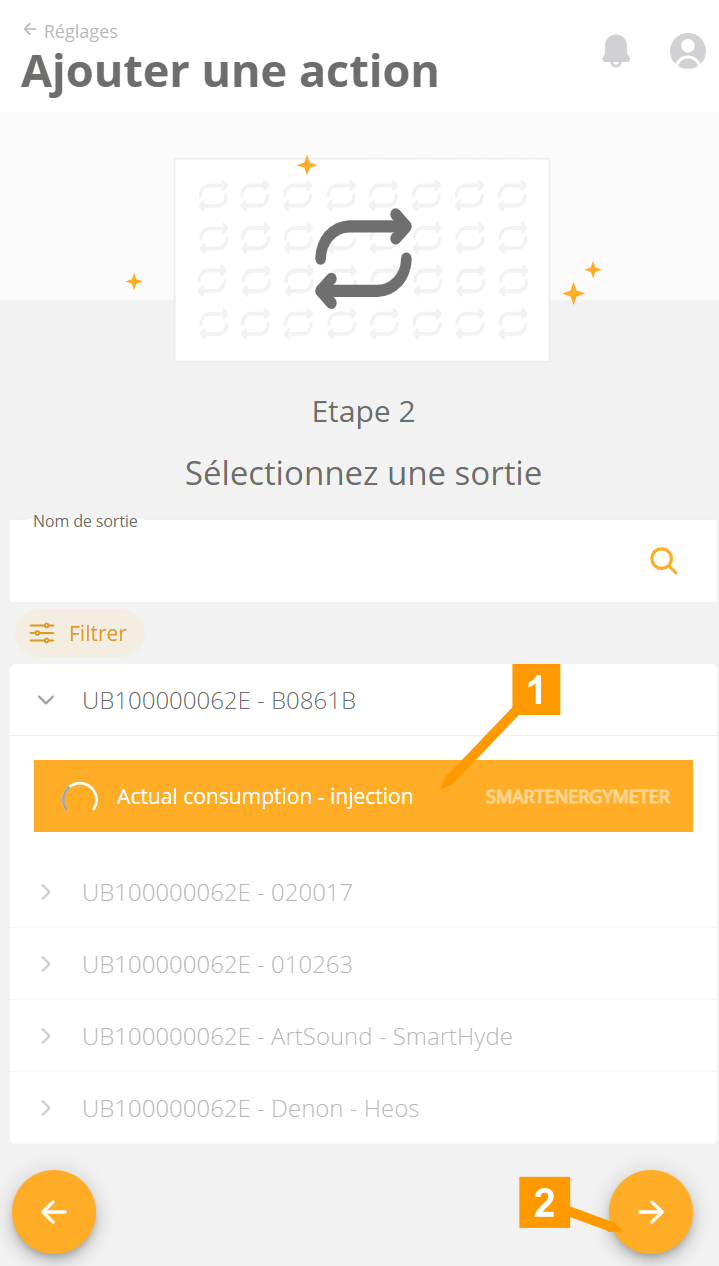Expand the UB100000062E - 010263 group
719x1266 pixels.
(x=46, y=964)
